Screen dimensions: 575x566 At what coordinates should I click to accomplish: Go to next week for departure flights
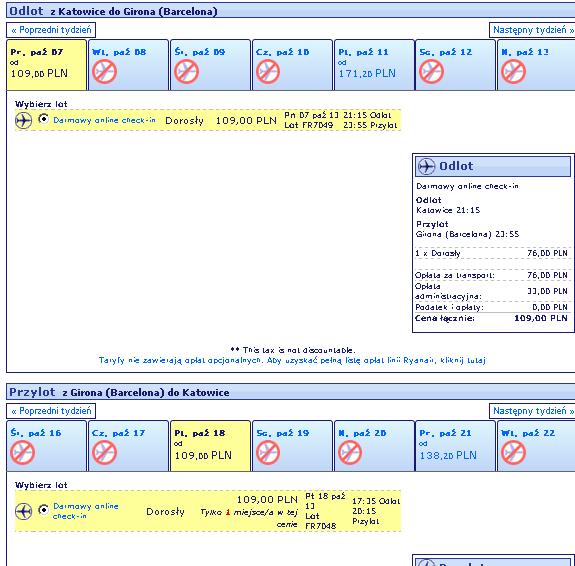pyautogui.click(x=533, y=30)
